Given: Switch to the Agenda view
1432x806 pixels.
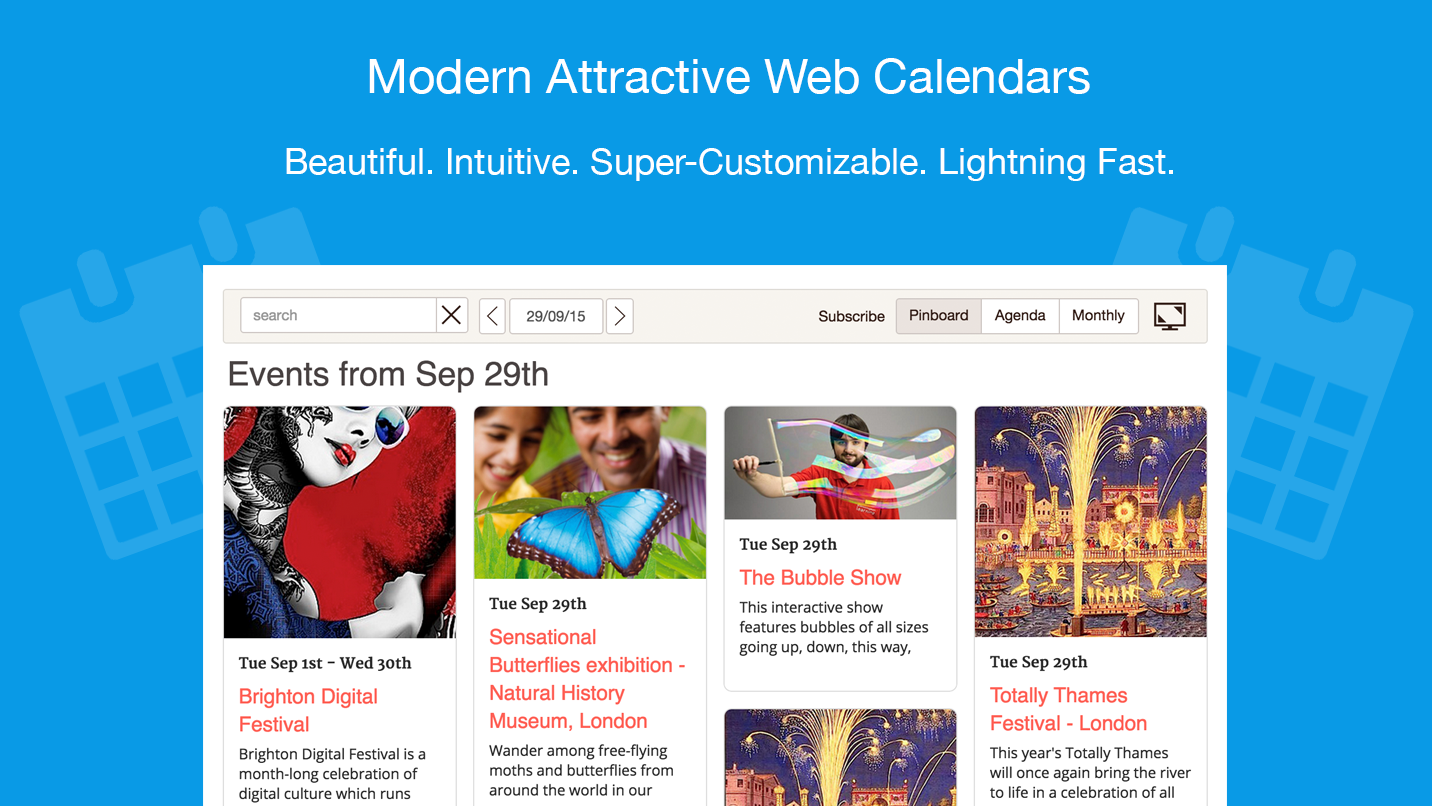Looking at the screenshot, I should (1019, 315).
